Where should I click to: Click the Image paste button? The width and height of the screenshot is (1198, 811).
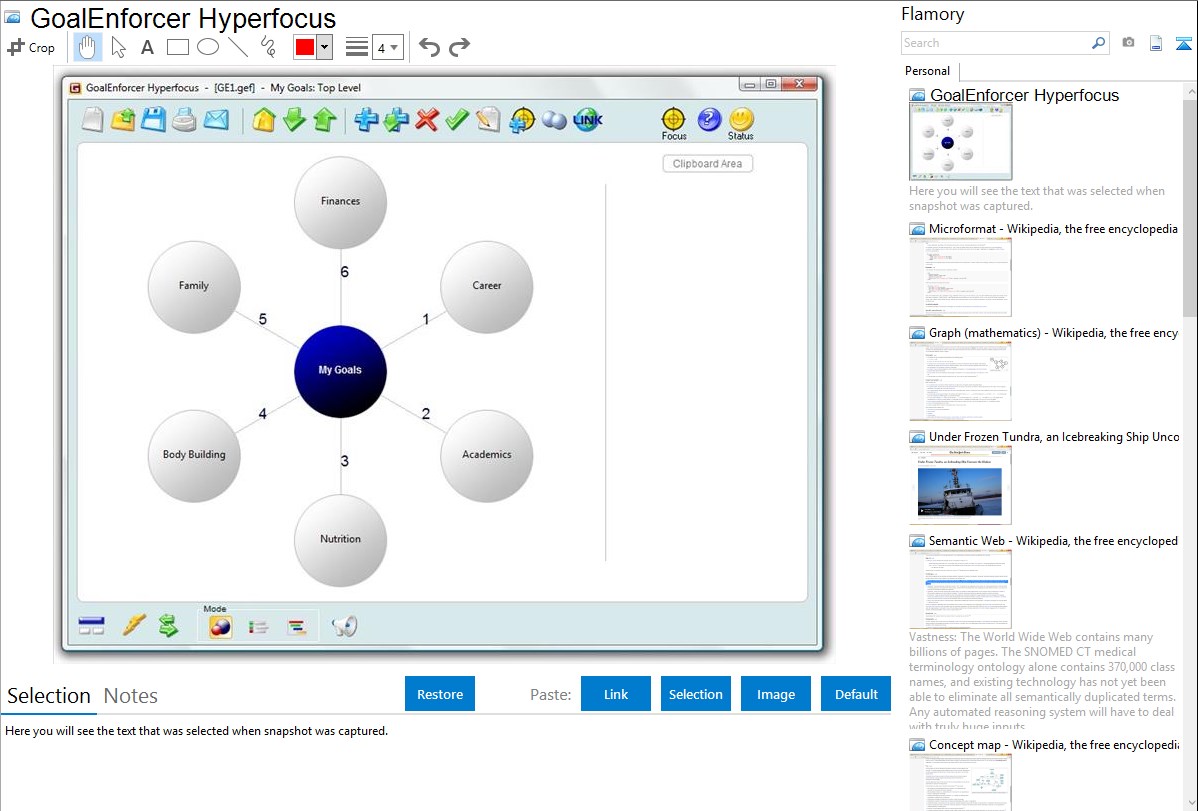pos(776,694)
